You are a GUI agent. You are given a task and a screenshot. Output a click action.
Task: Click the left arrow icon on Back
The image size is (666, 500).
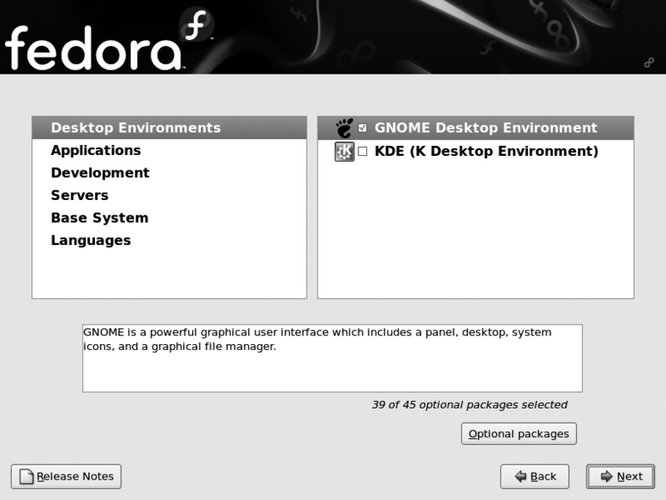coord(518,477)
